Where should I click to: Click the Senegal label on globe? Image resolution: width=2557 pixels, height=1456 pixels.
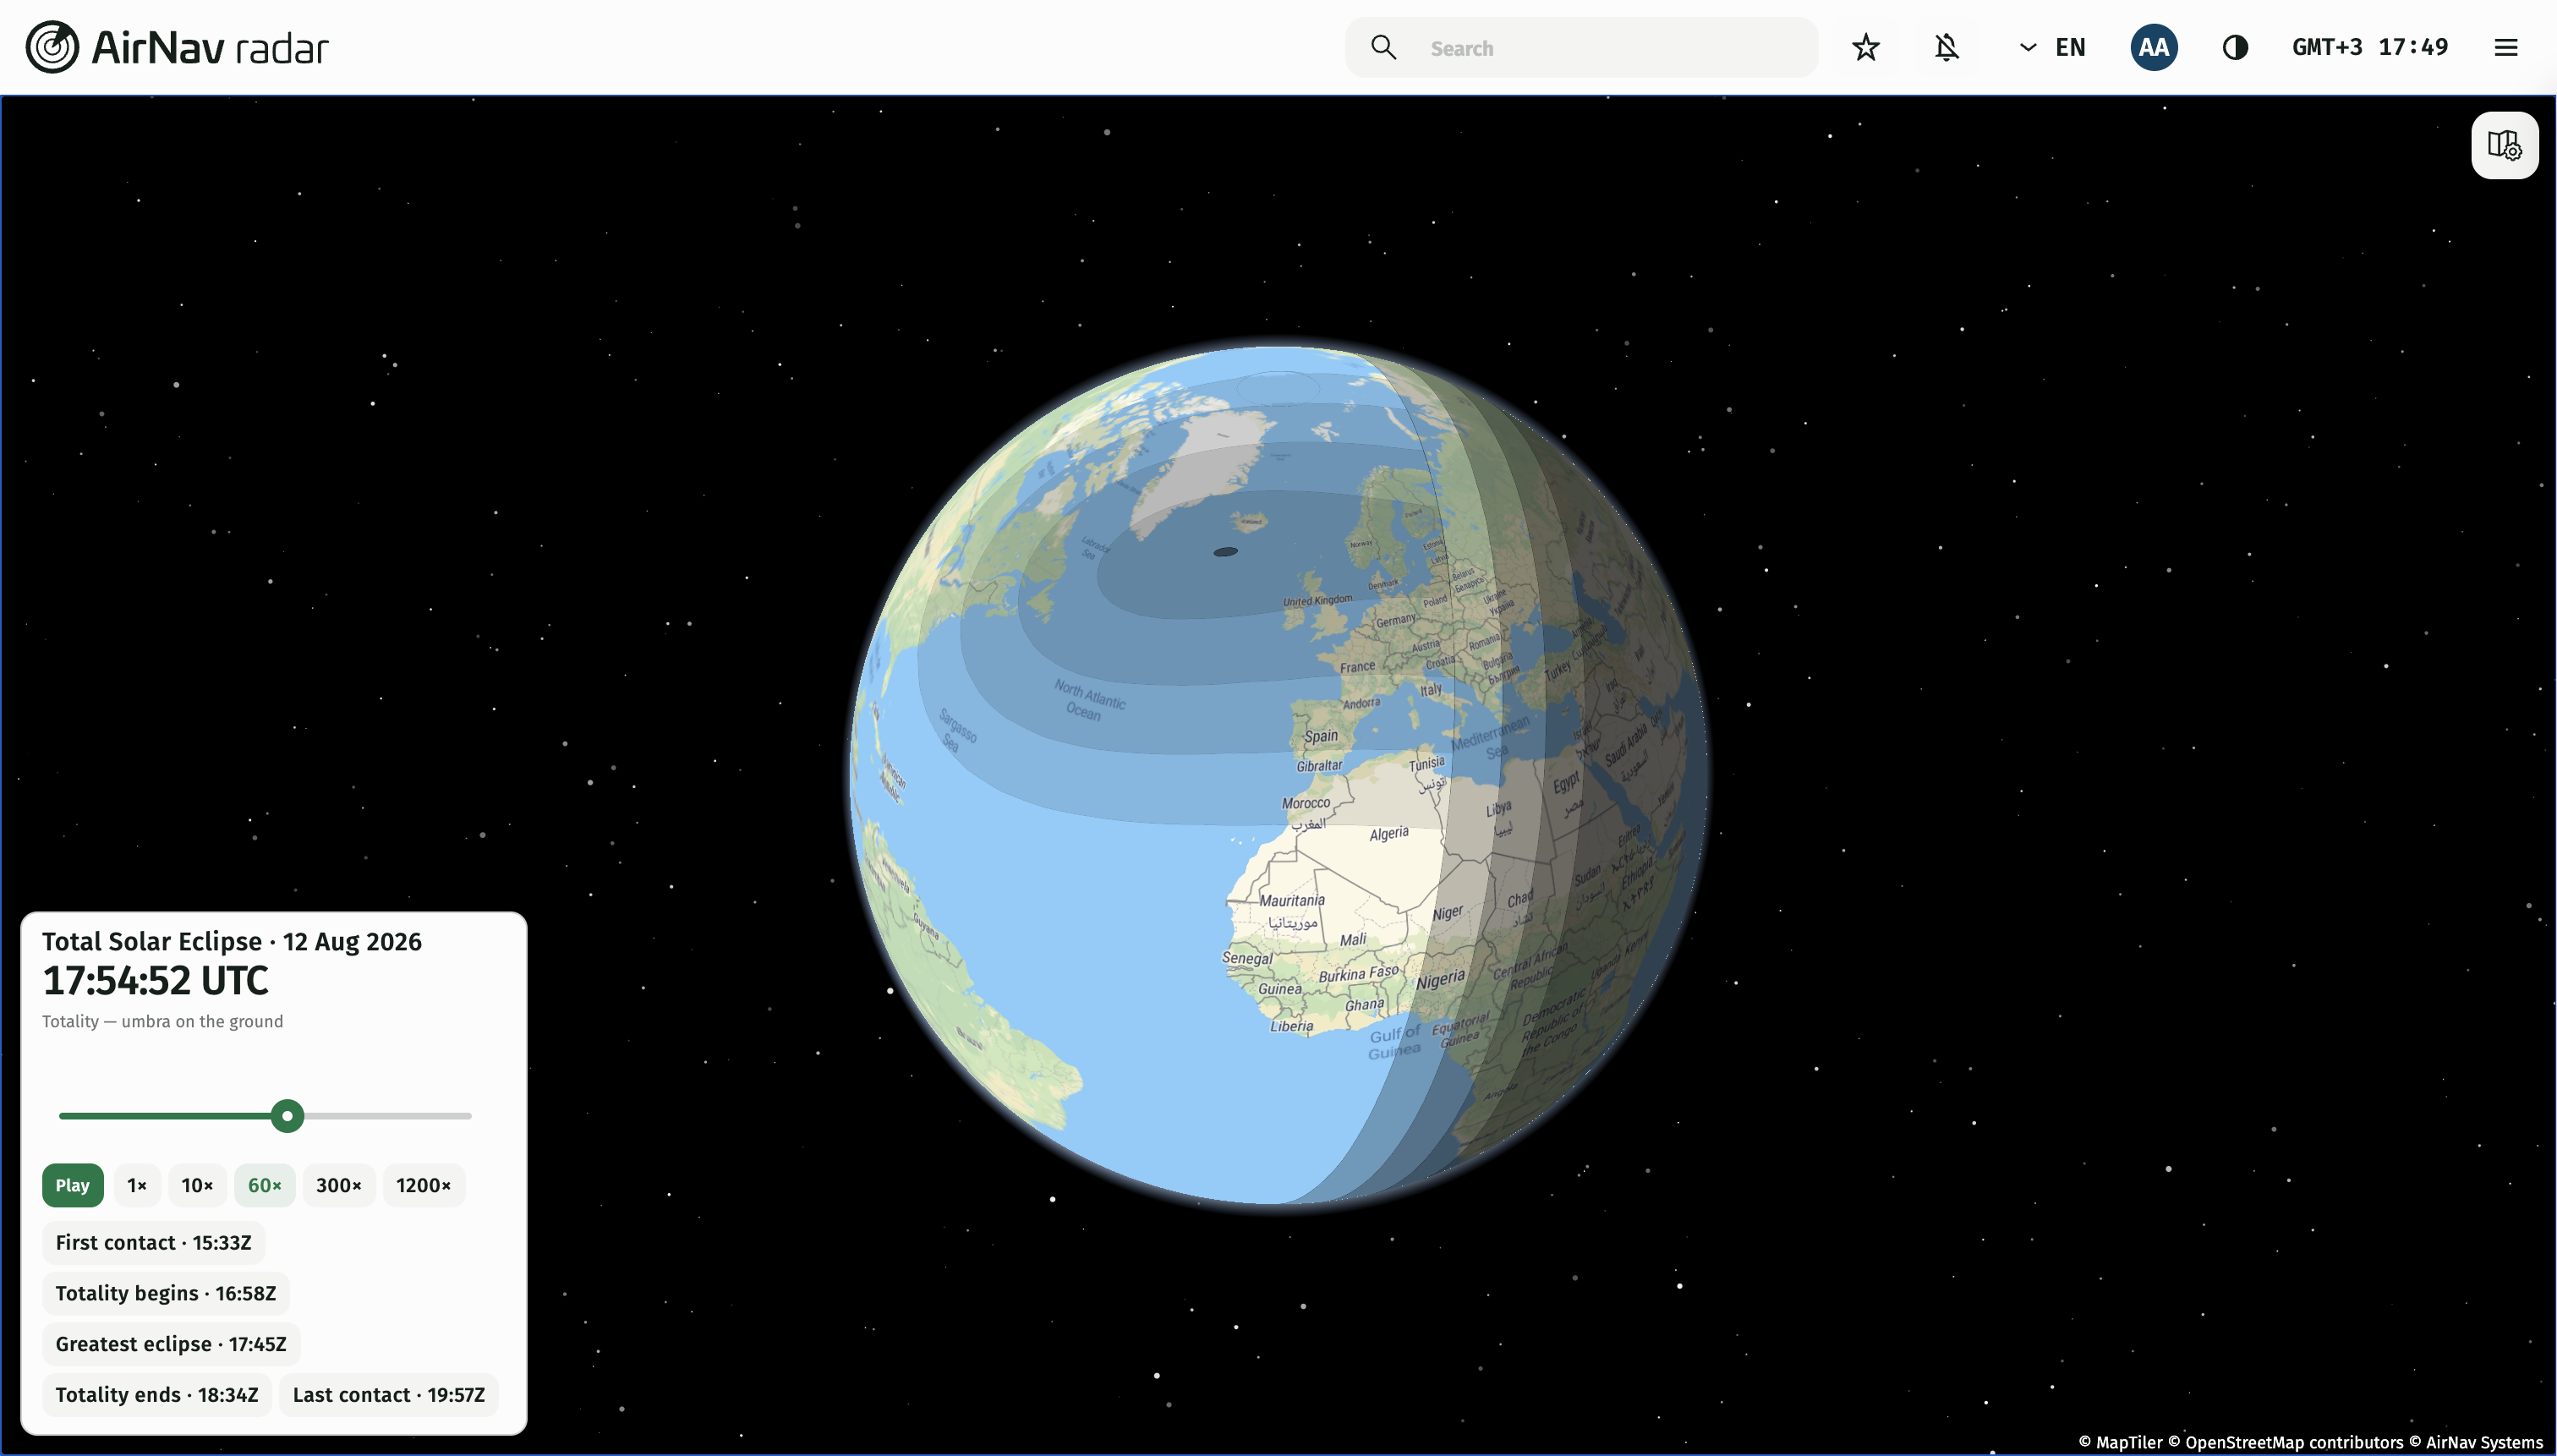point(1247,958)
